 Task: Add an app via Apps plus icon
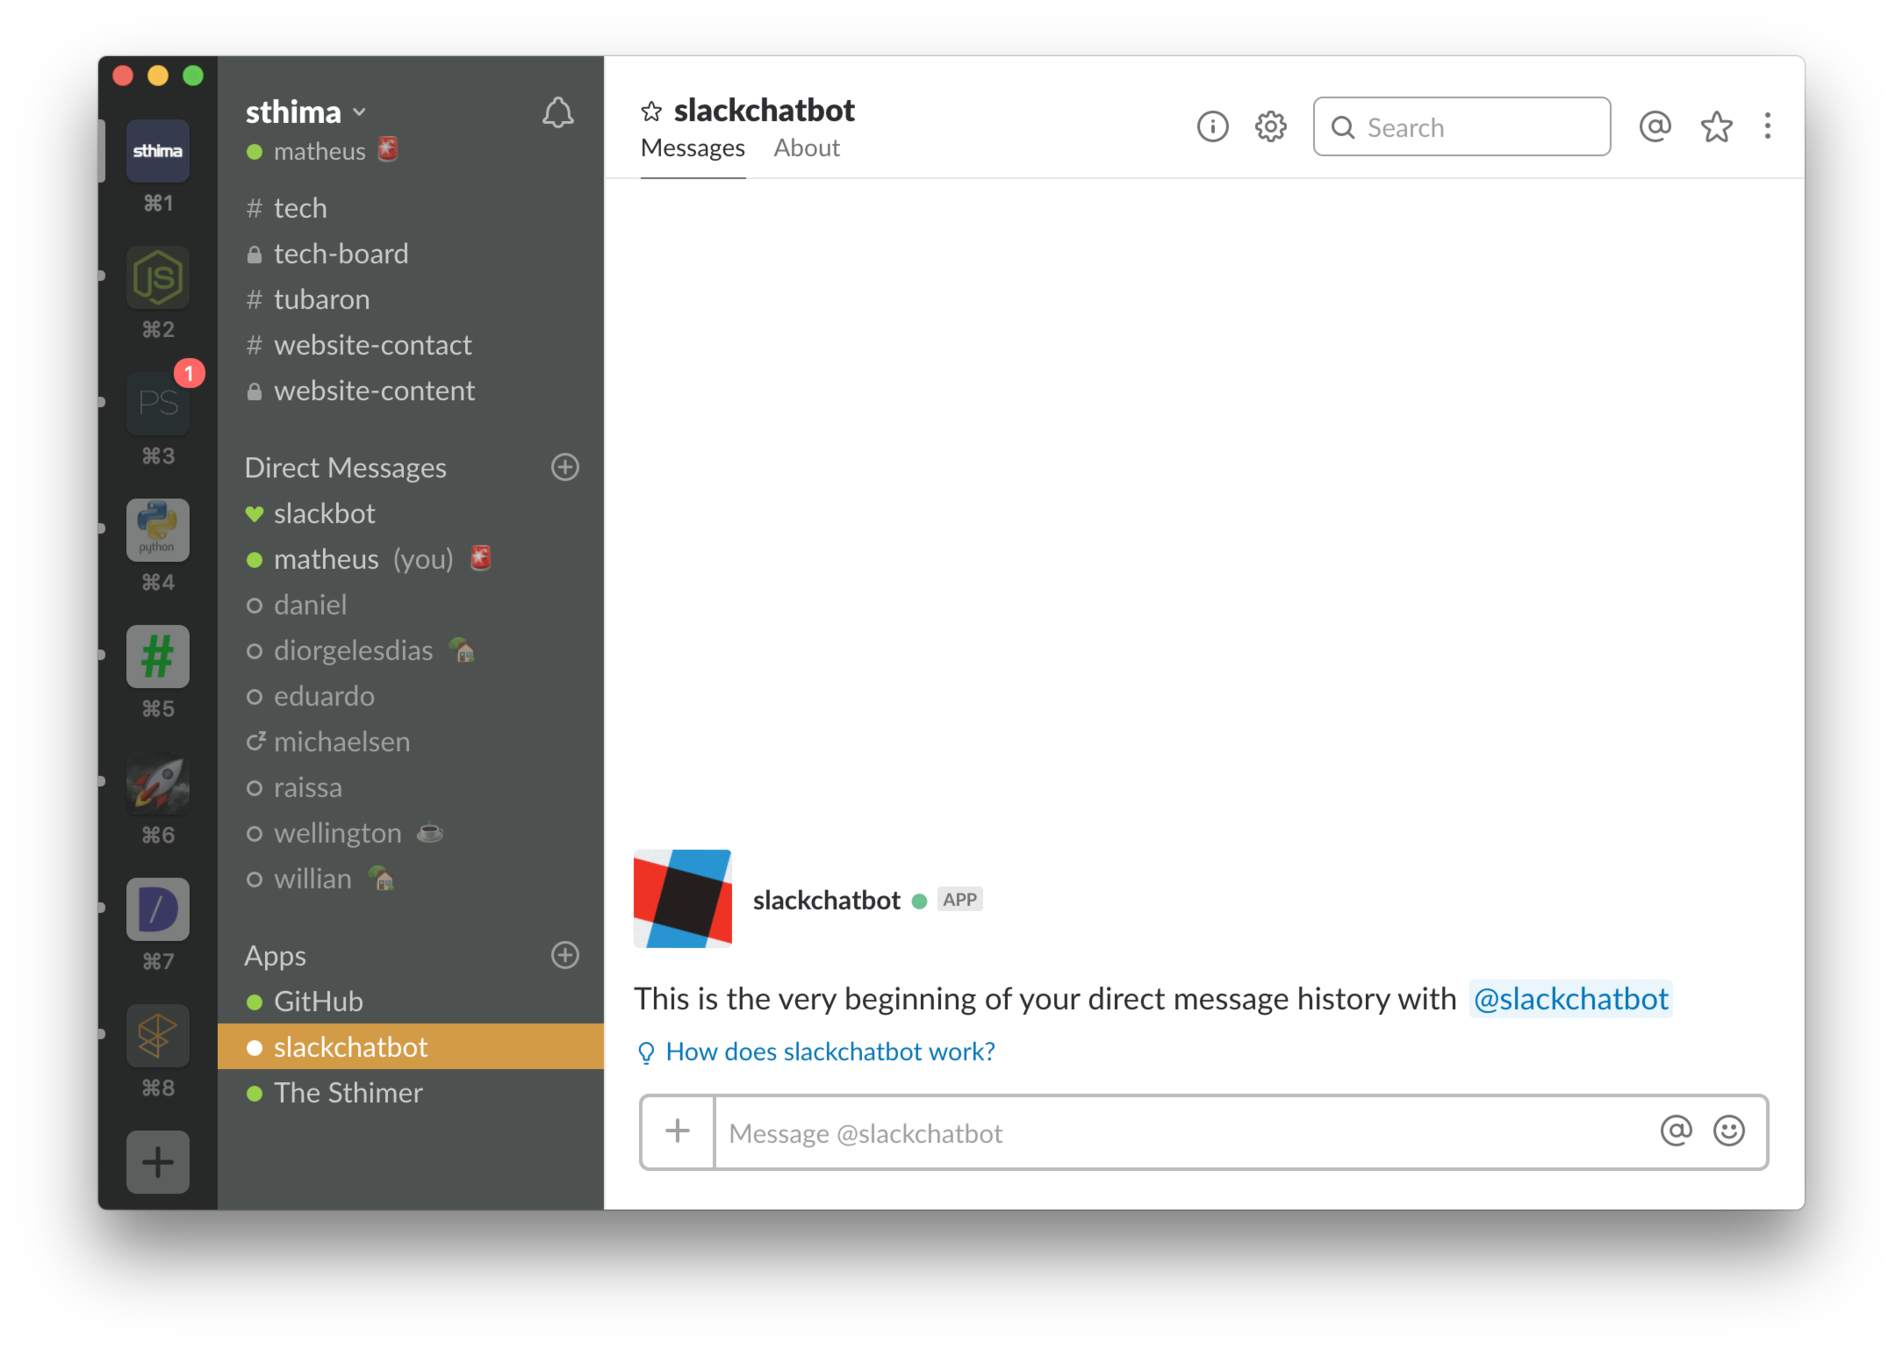click(565, 955)
